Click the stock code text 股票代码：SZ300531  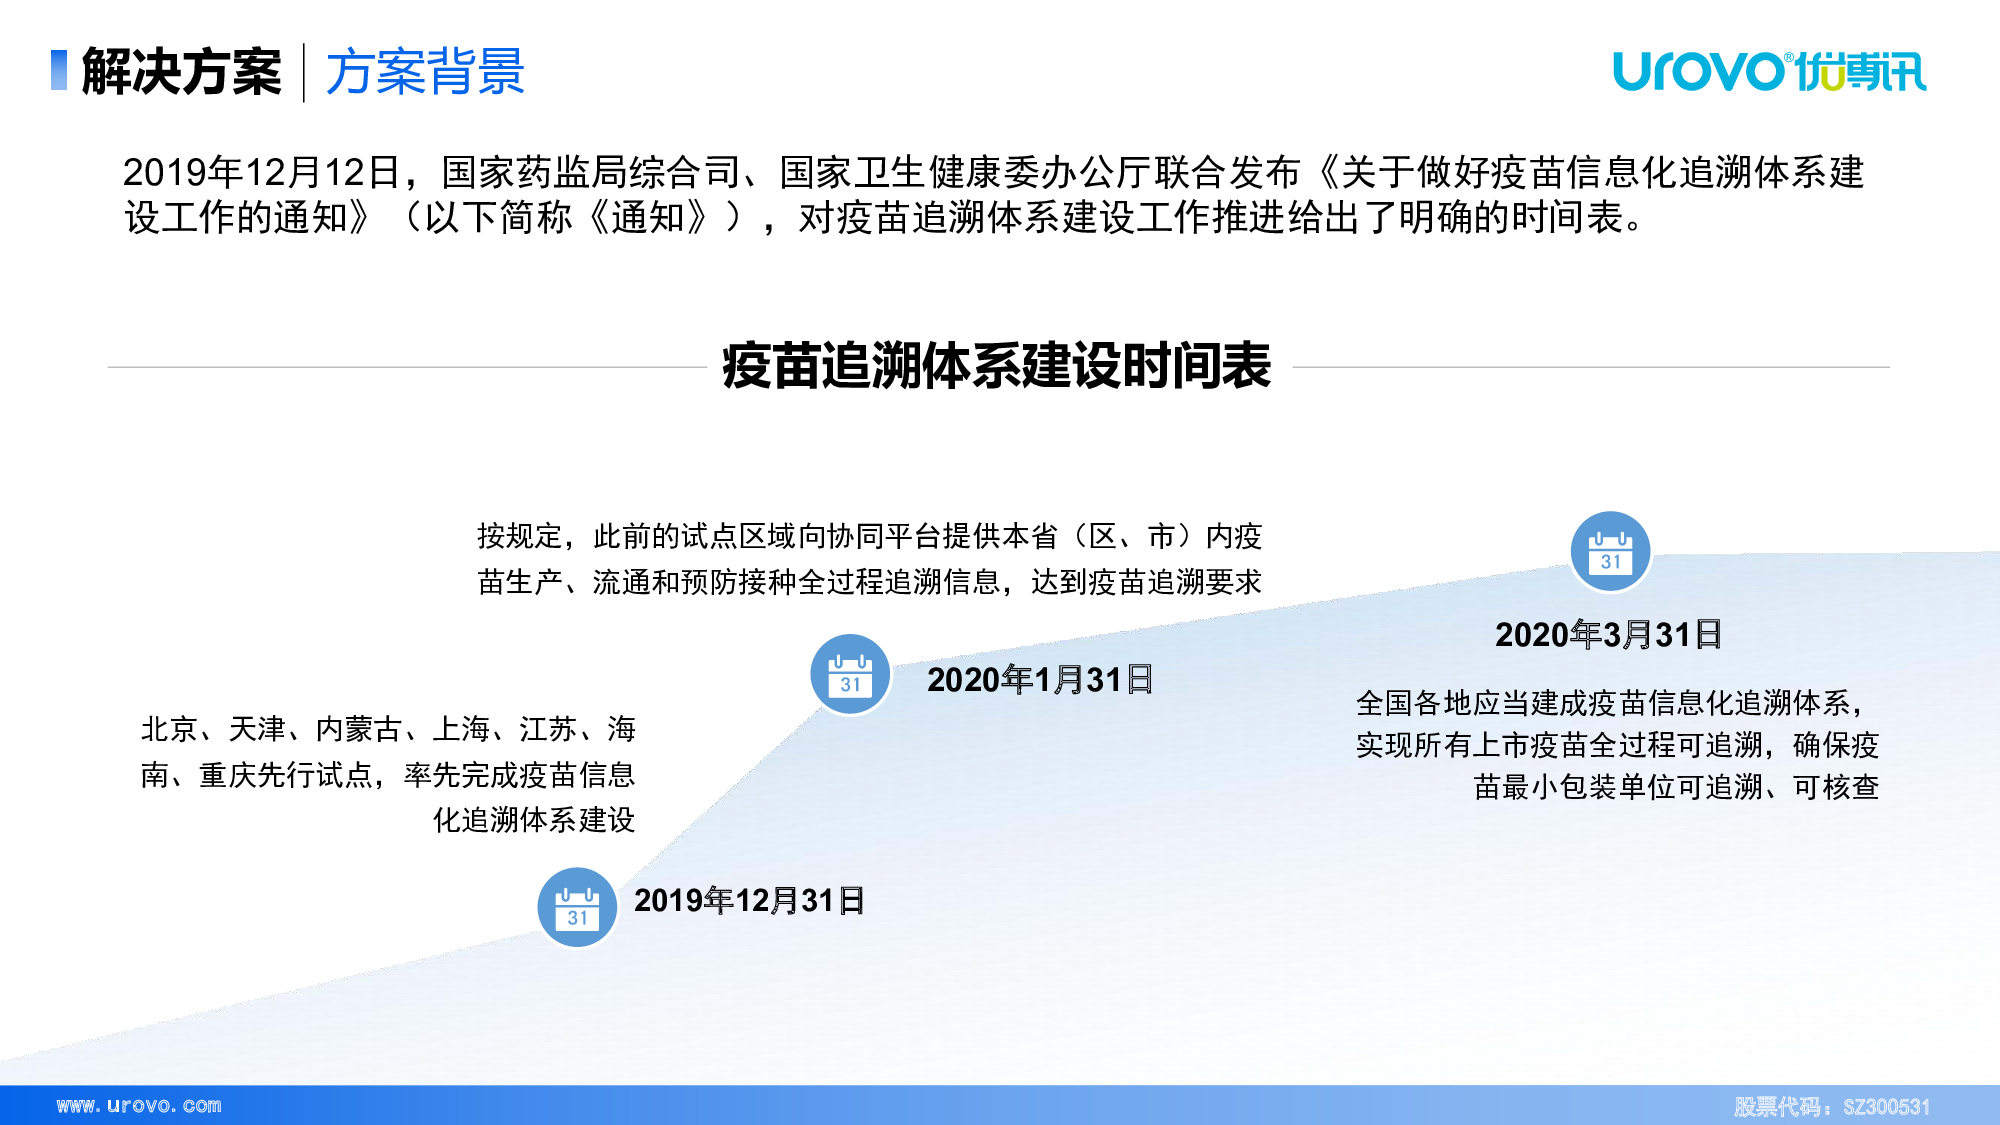pyautogui.click(x=1832, y=1106)
